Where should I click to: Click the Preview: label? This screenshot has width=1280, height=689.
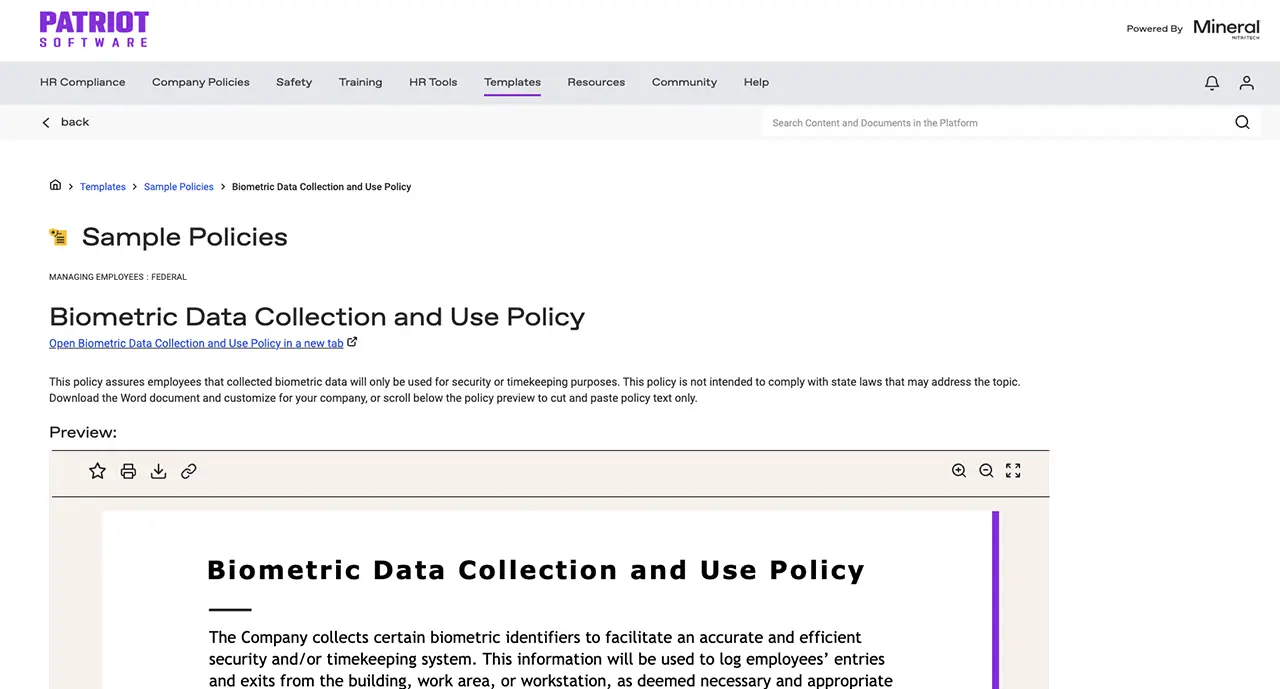(83, 432)
